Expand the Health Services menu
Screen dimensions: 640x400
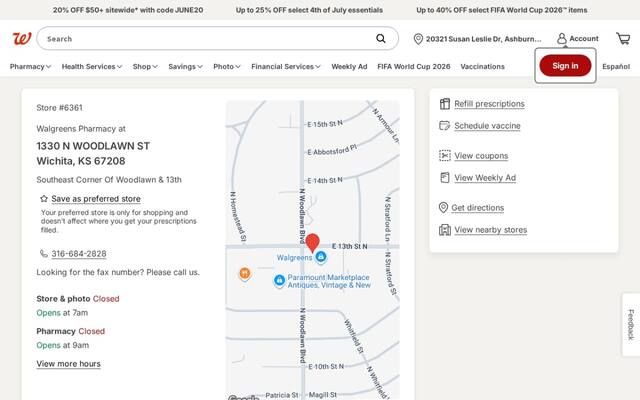[92, 67]
